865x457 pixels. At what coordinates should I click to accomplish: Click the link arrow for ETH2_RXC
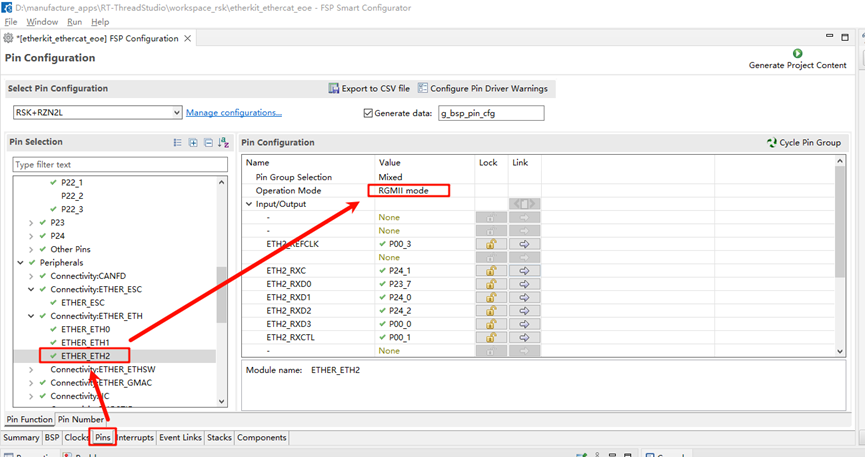pos(524,270)
